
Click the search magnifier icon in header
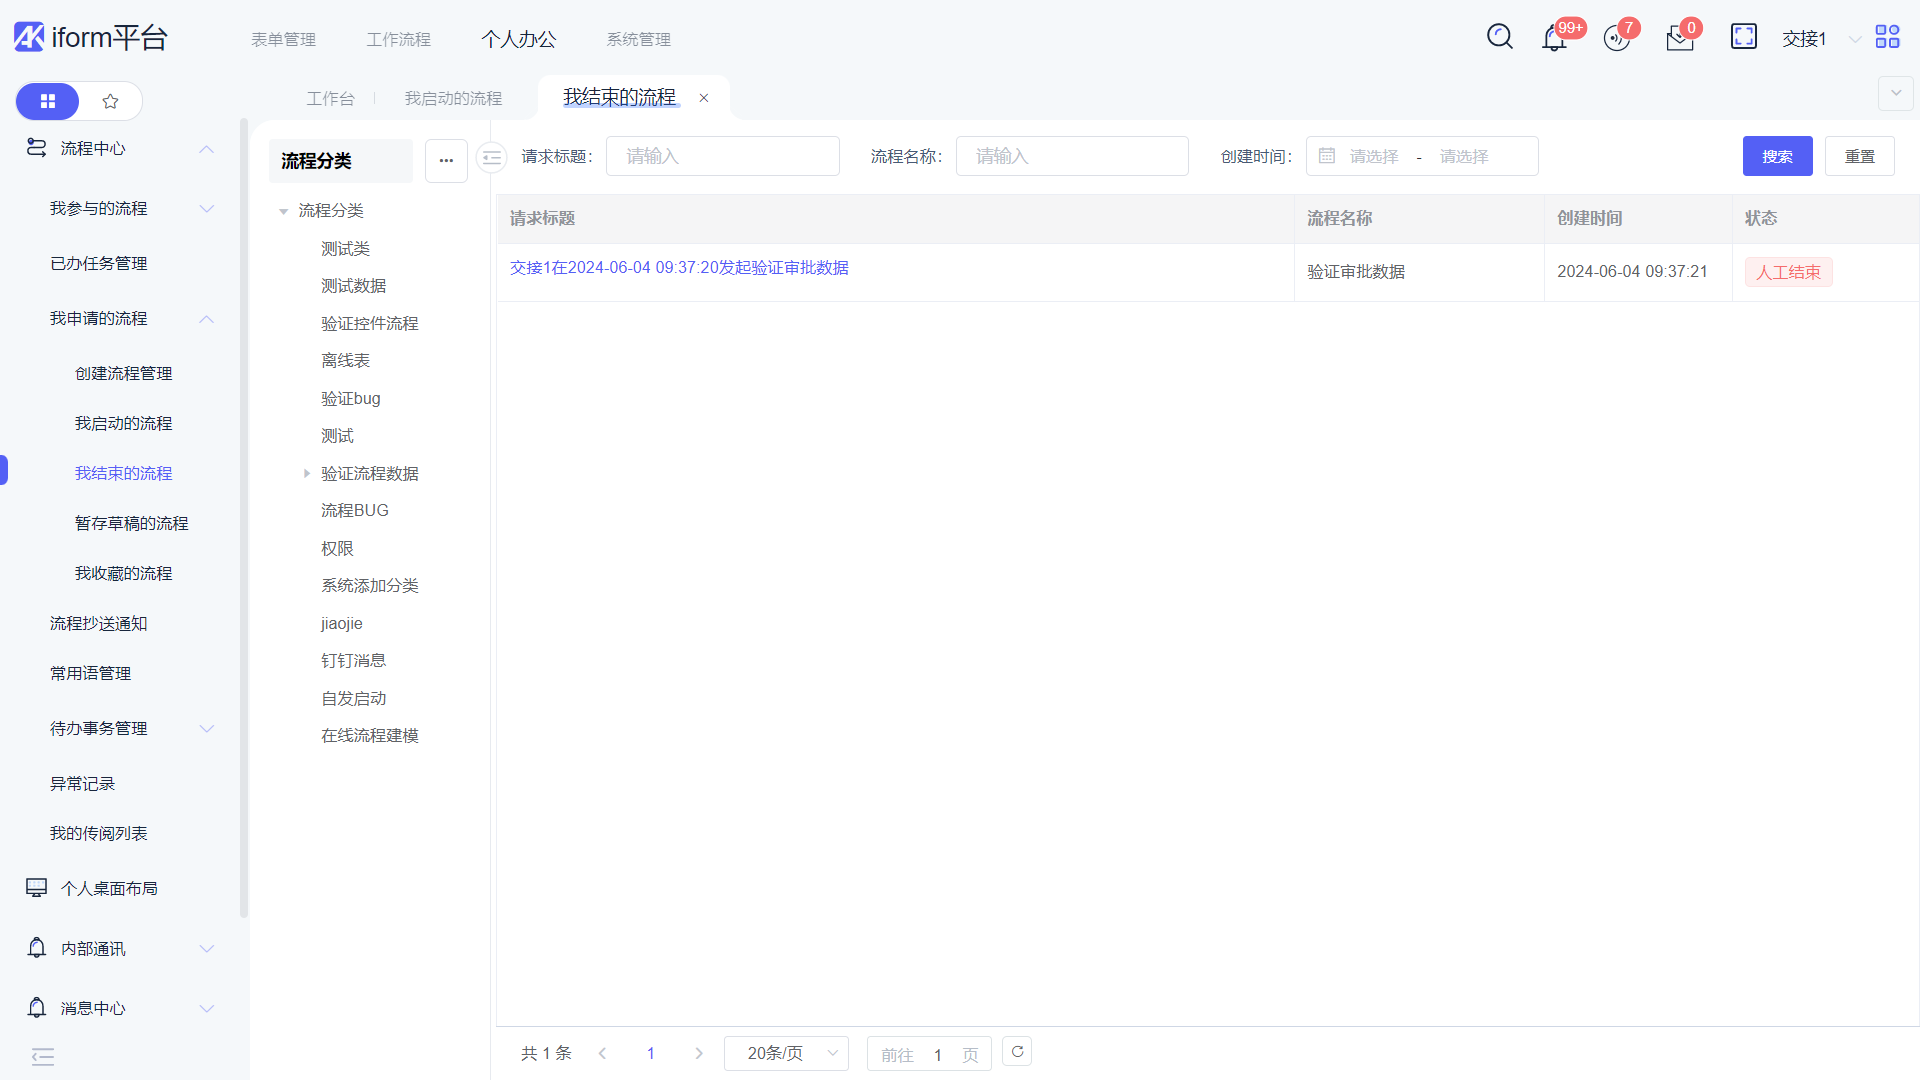(1499, 37)
